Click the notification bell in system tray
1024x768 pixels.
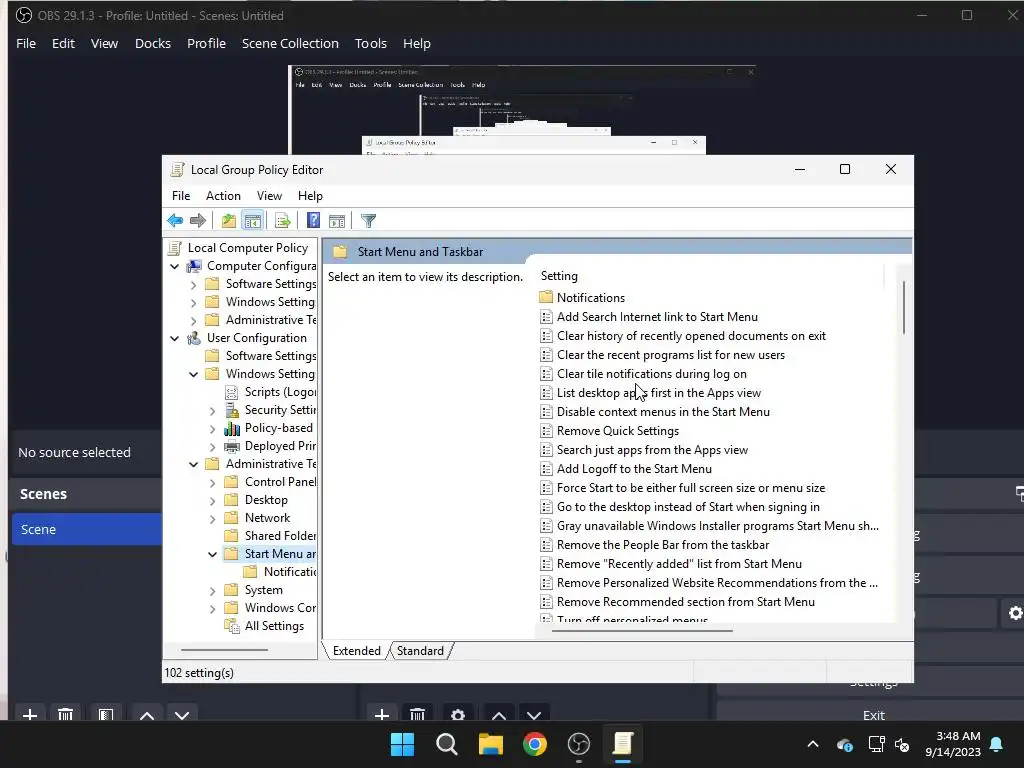[x=997, y=744]
